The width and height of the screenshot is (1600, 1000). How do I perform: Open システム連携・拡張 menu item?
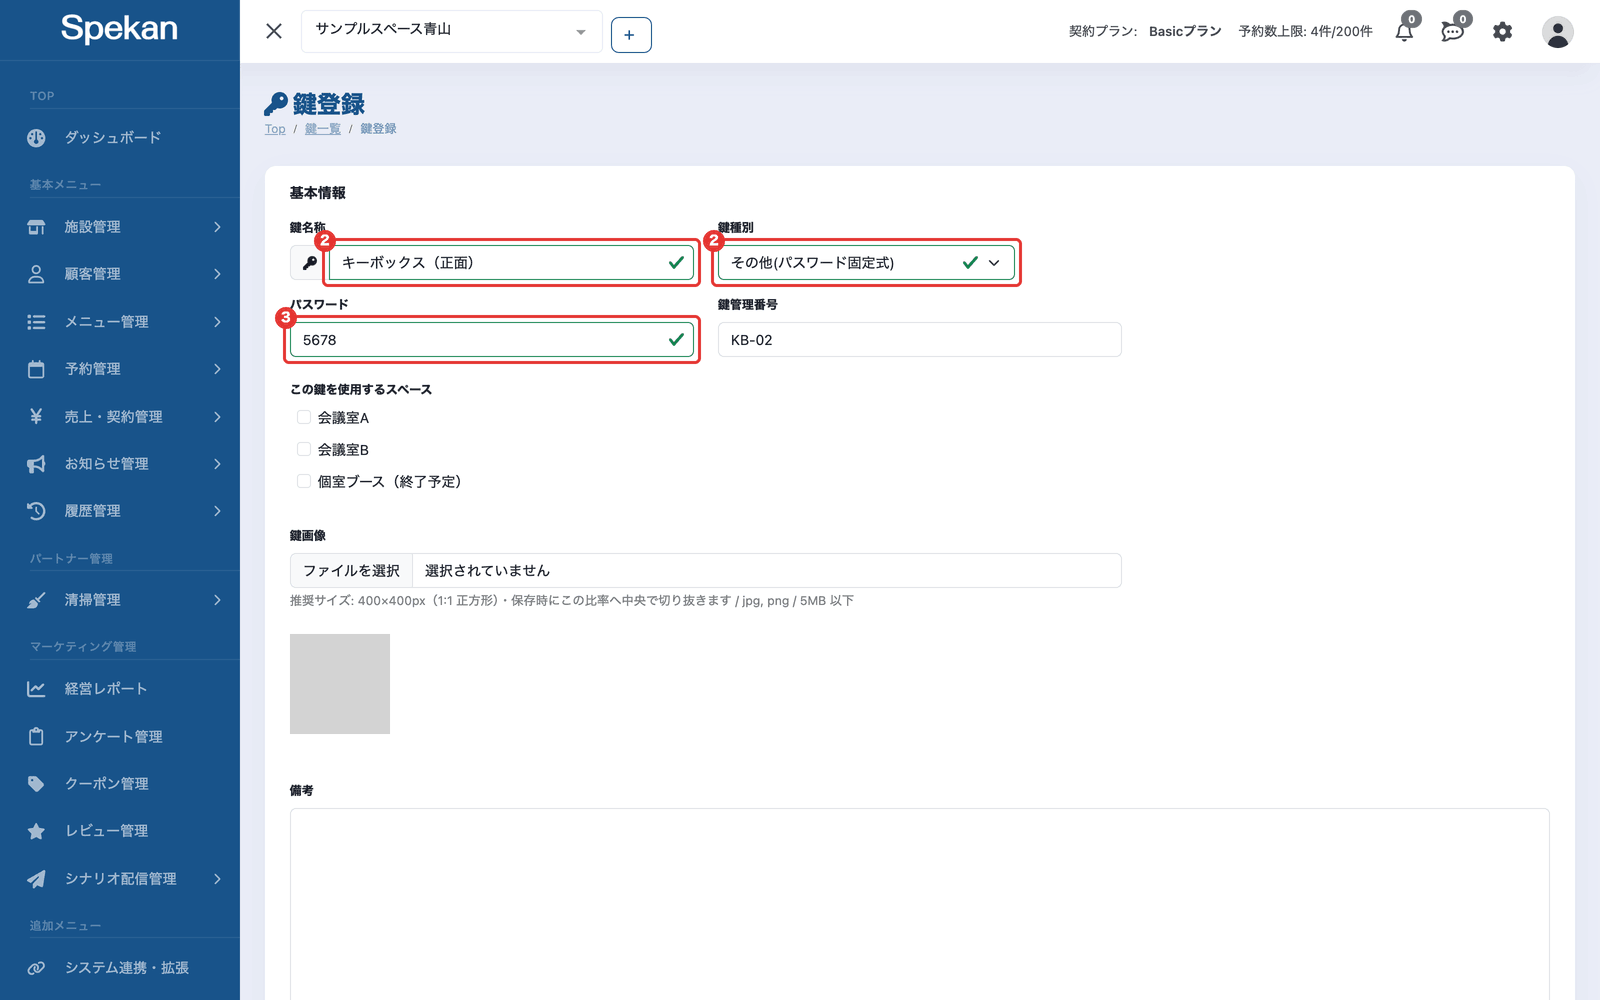click(120, 968)
